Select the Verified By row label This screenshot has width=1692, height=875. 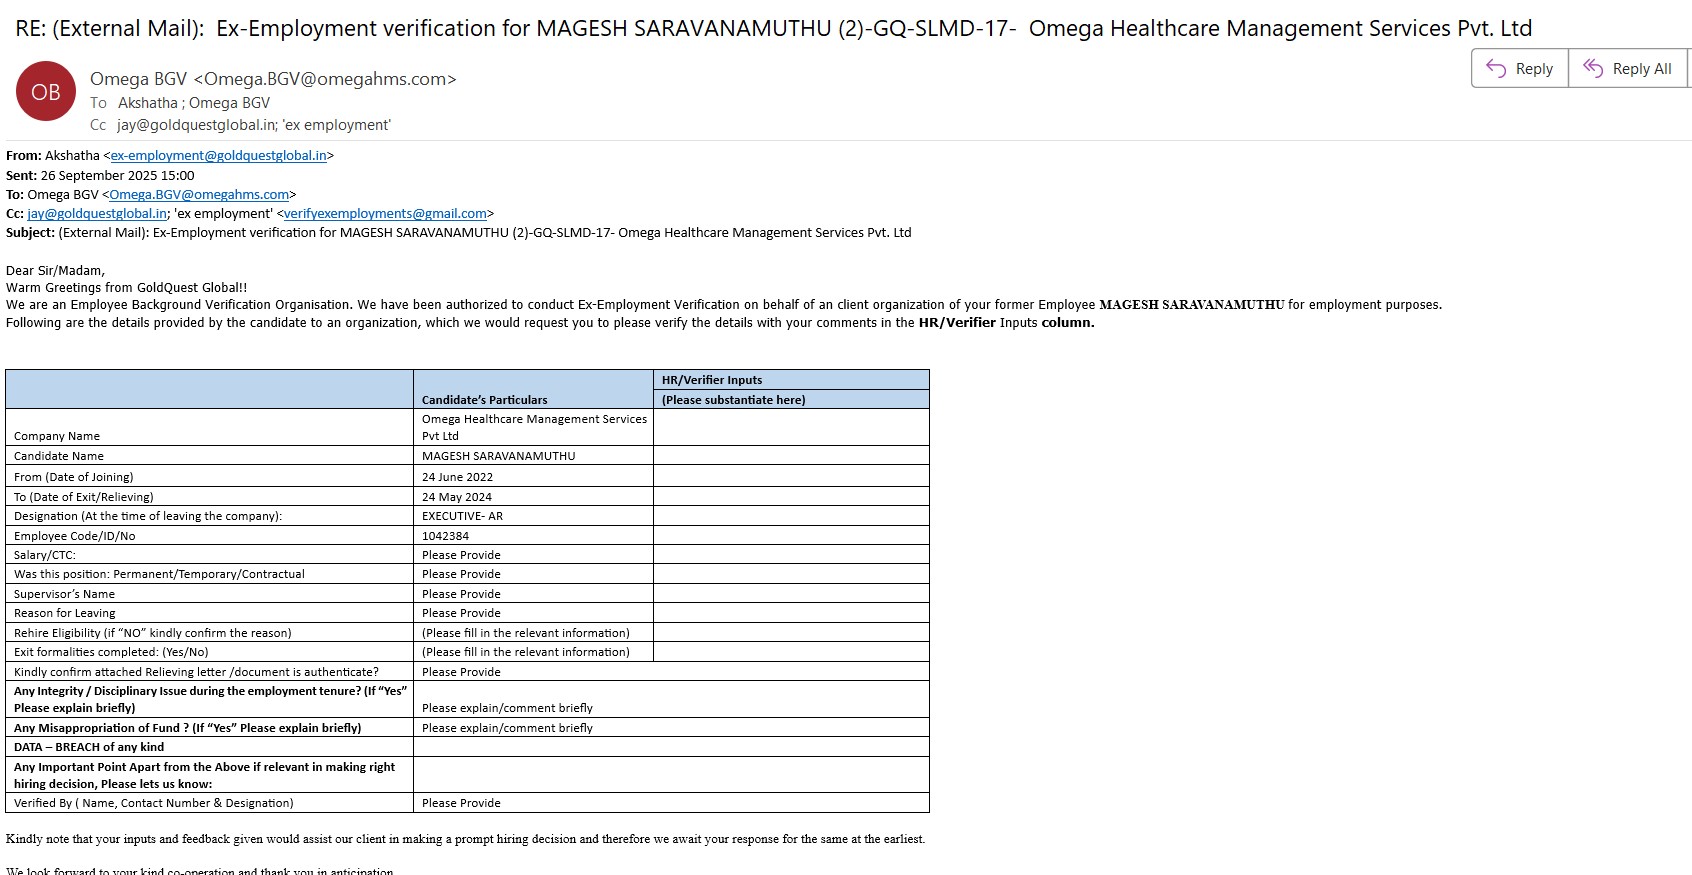click(154, 803)
